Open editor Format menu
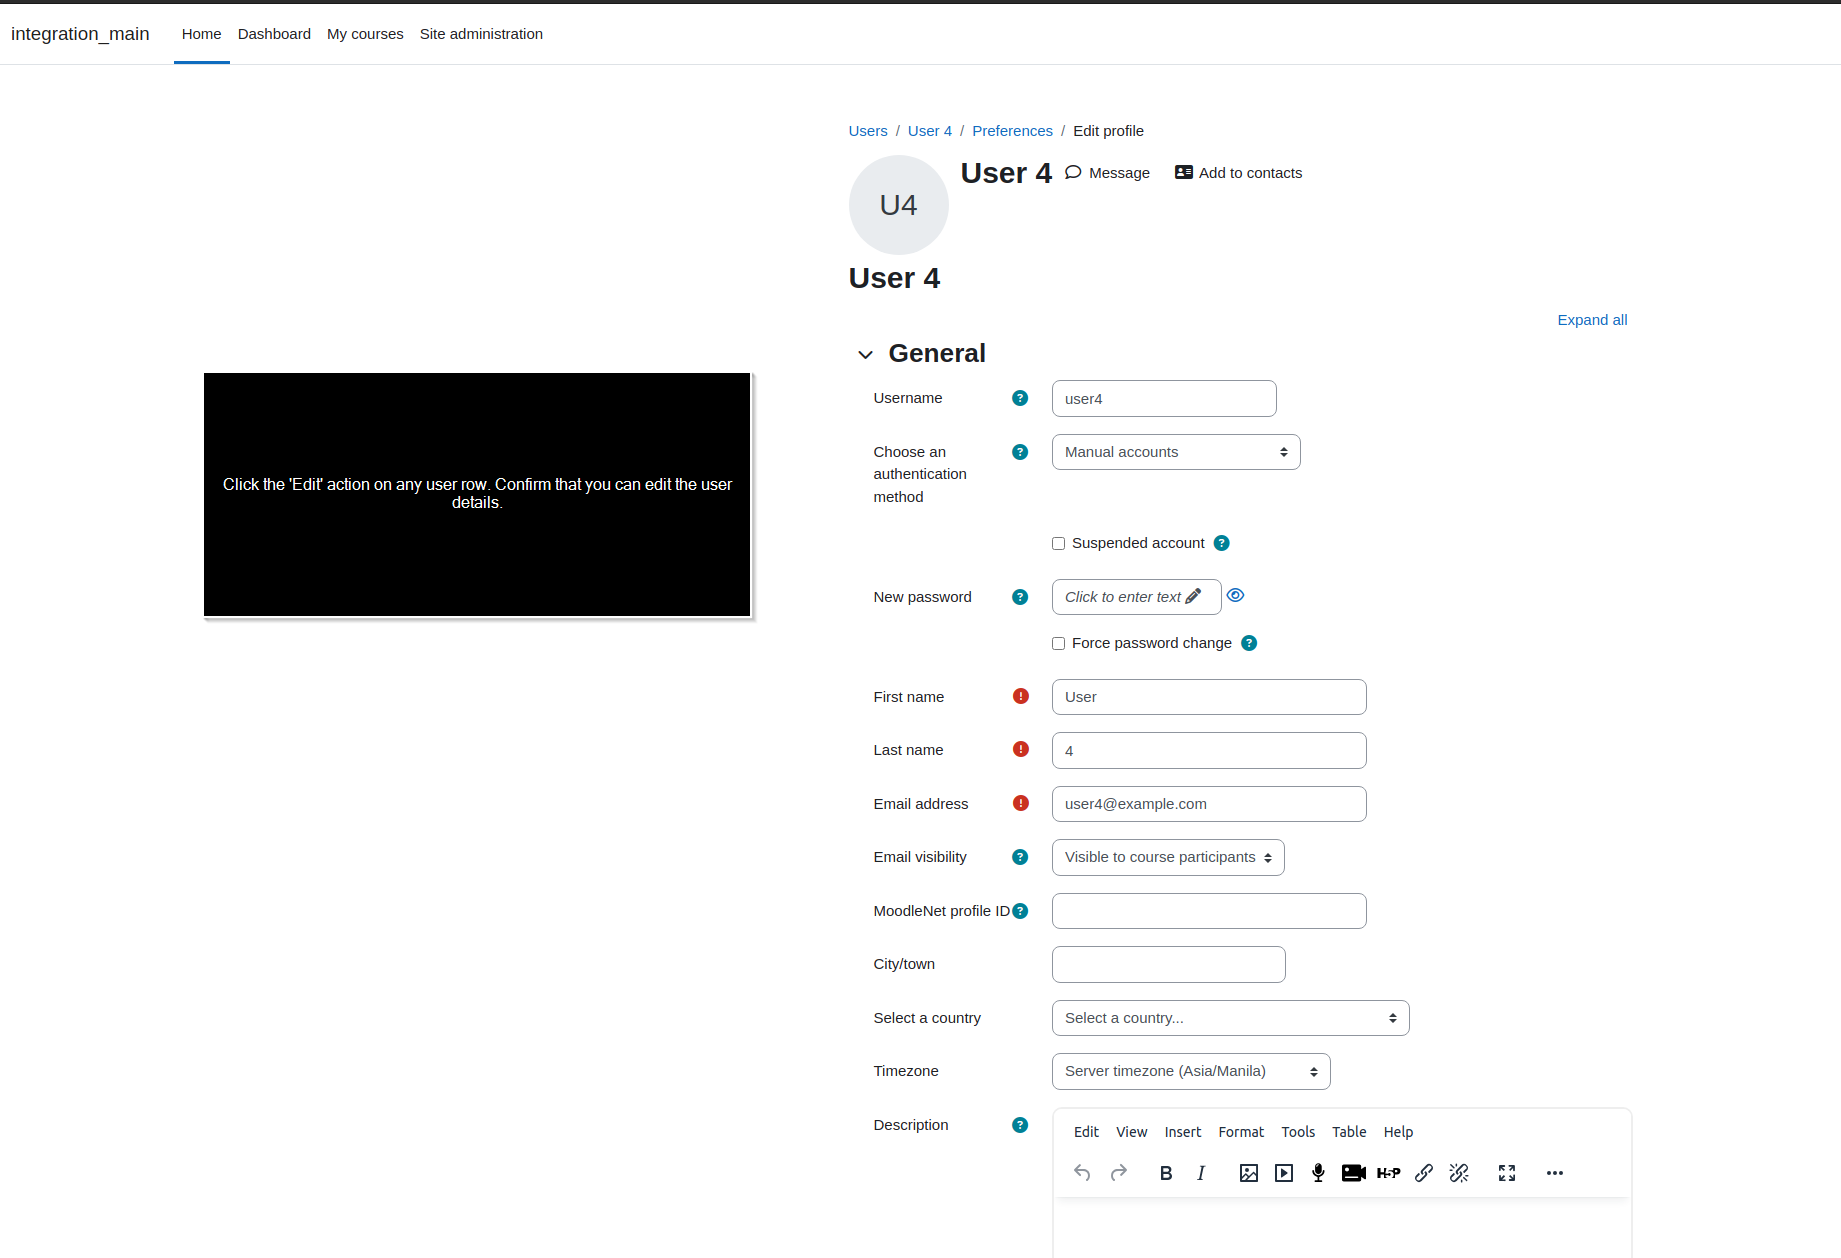The image size is (1841, 1258). tap(1241, 1132)
